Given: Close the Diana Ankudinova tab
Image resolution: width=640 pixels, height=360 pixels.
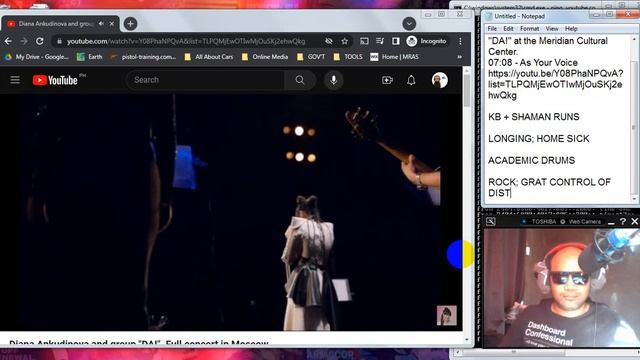Looking at the screenshot, I should pyautogui.click(x=112, y=24).
